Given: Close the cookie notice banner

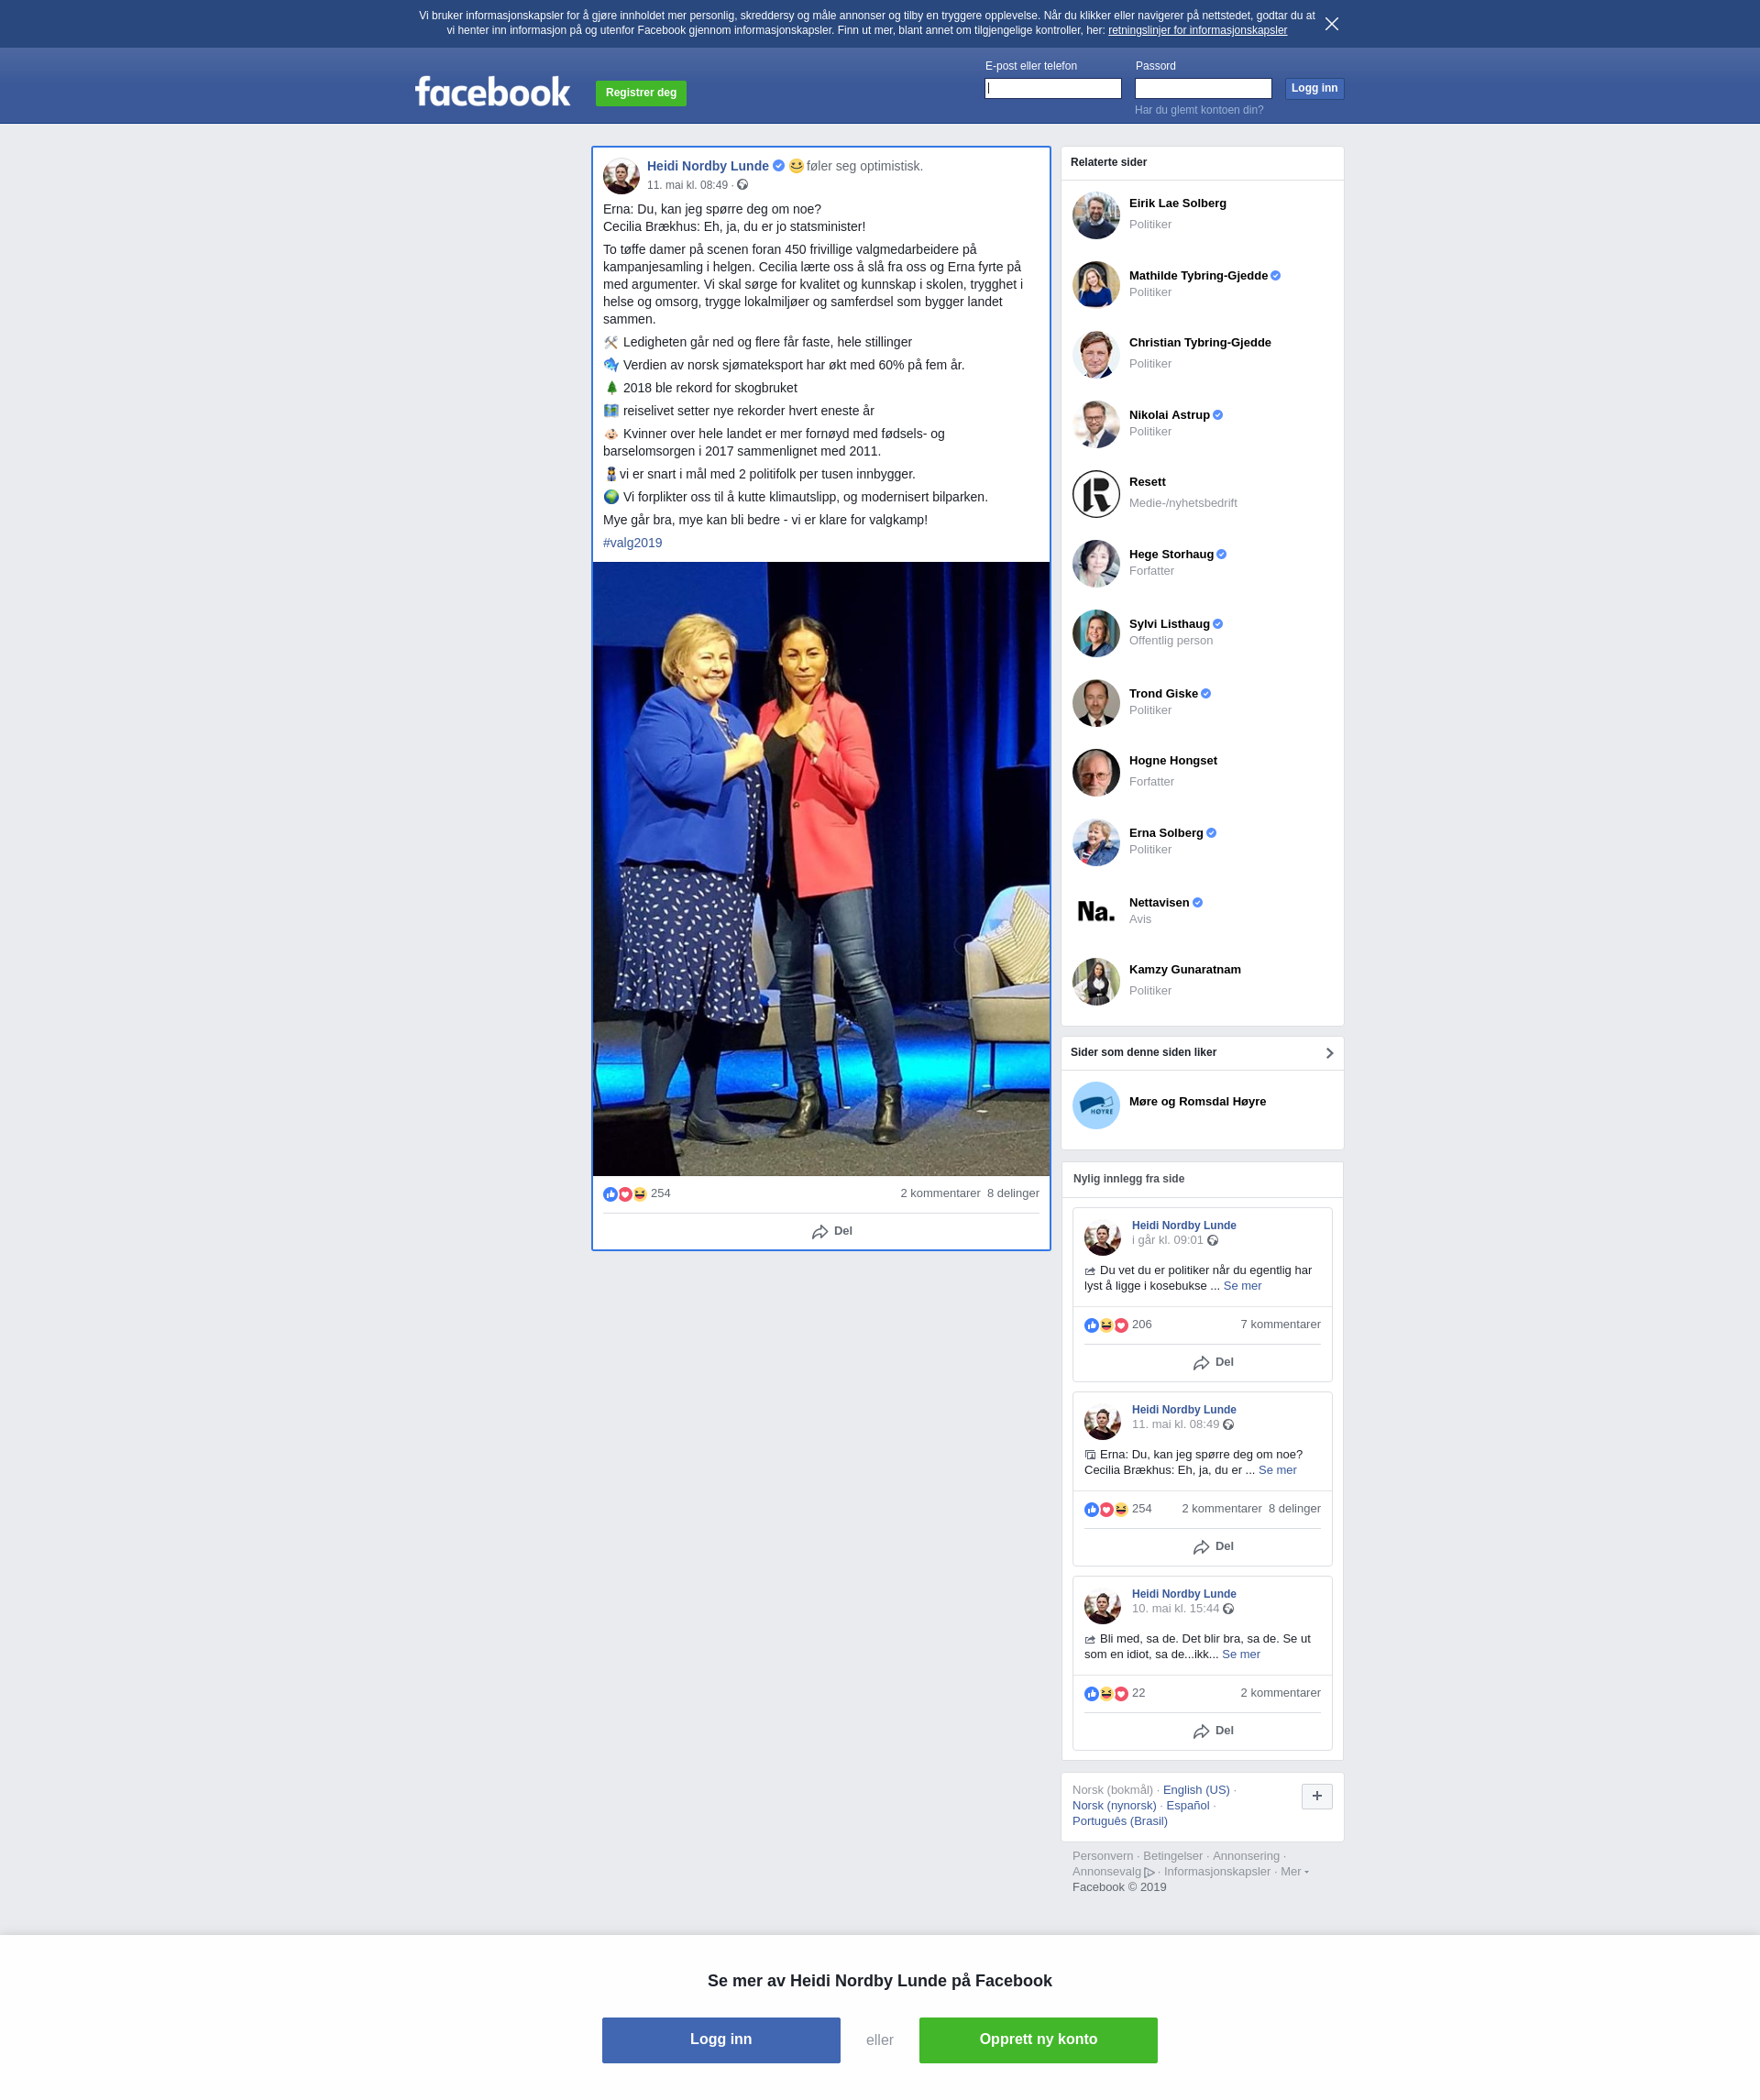Looking at the screenshot, I should (x=1331, y=24).
